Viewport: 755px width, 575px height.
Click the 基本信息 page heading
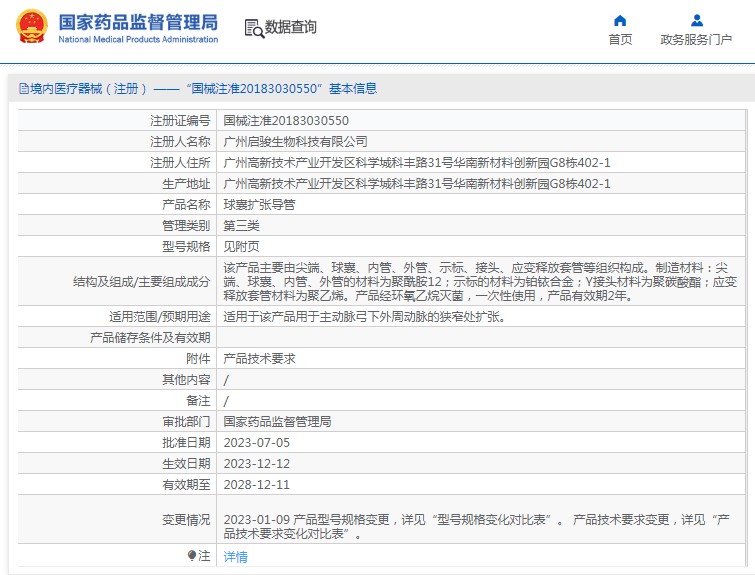point(353,89)
